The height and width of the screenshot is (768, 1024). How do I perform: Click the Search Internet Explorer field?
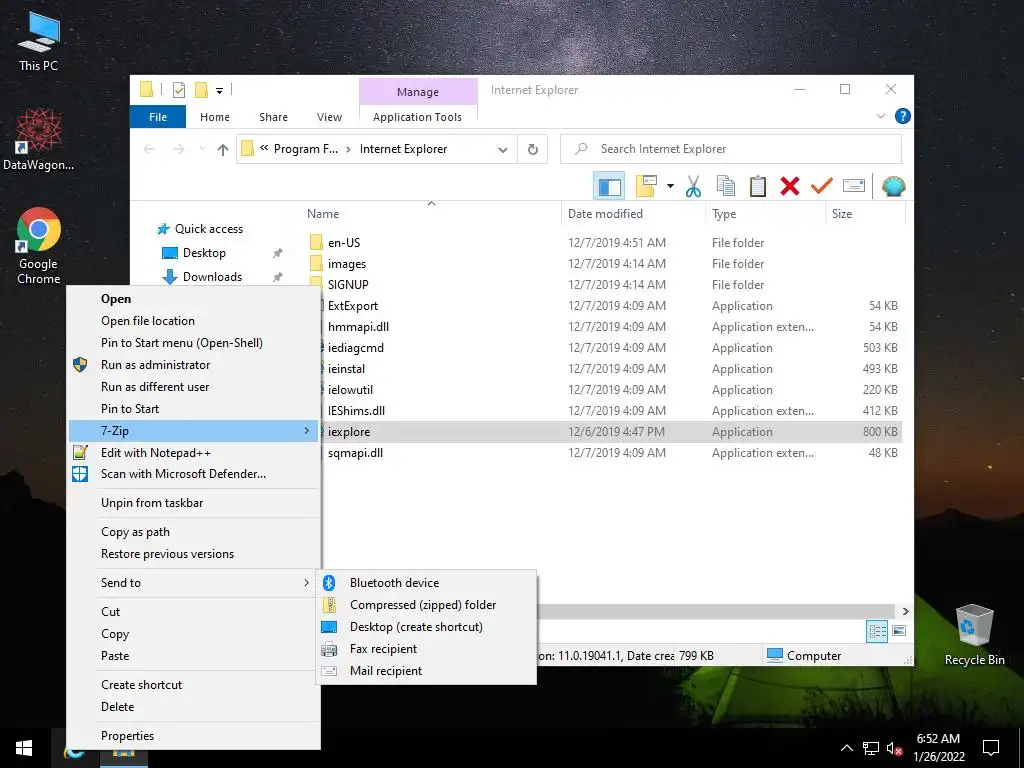731,150
